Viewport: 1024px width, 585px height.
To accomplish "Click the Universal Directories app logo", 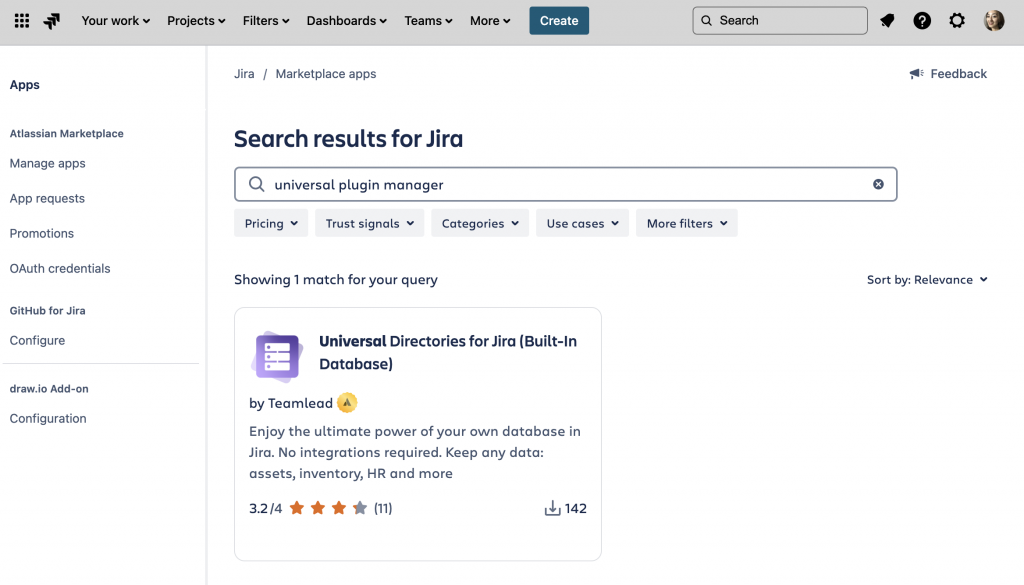I will 277,356.
